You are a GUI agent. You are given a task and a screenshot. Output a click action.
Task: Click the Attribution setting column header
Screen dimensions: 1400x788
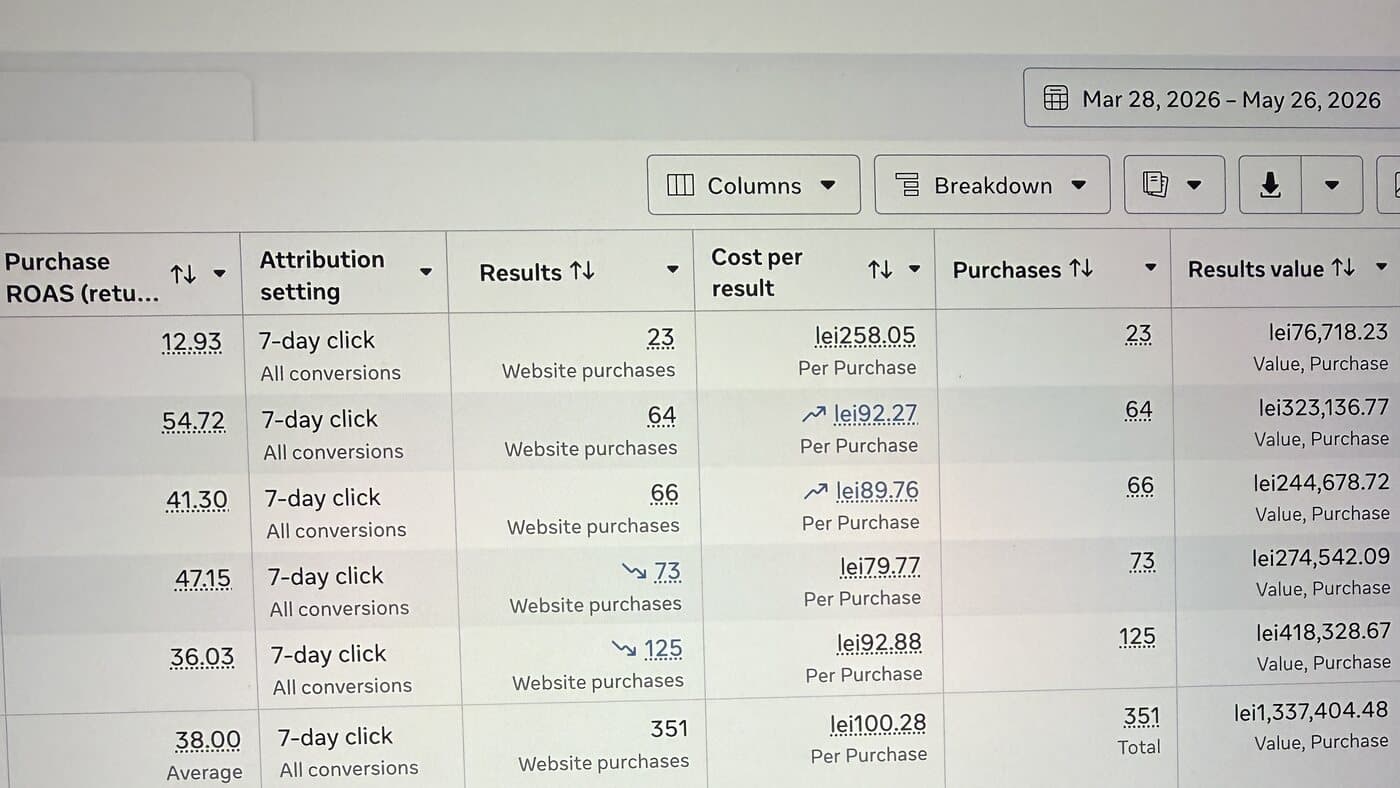tap(322, 275)
